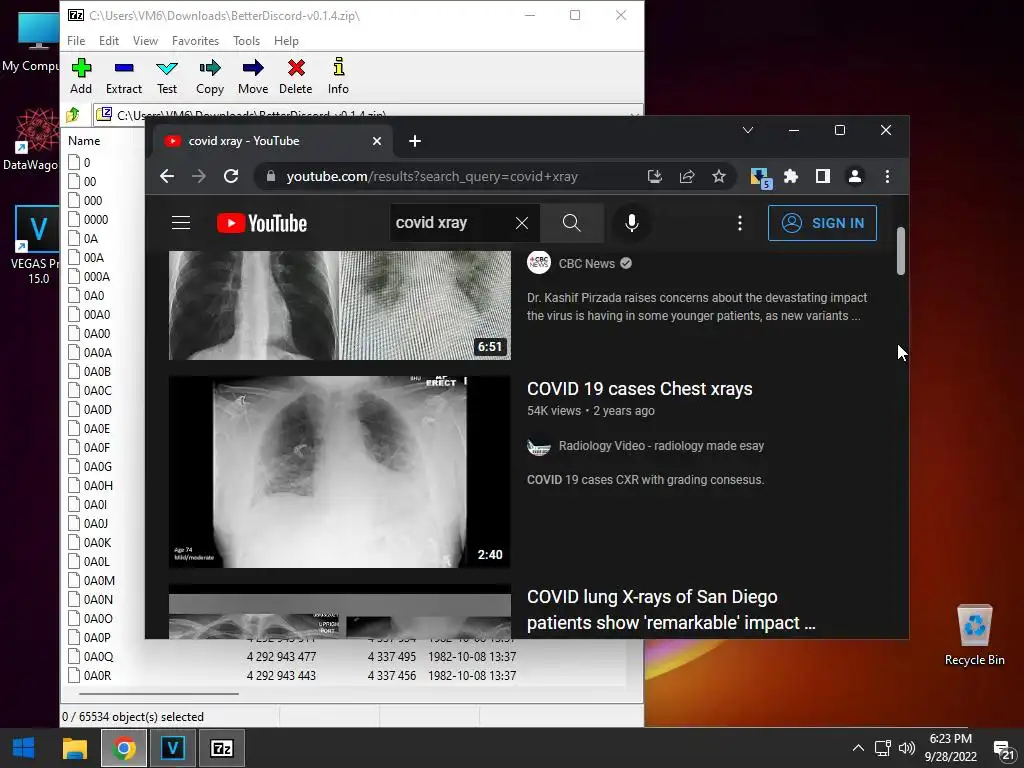
Task: Open the Chrome tab search dropdown arrow
Action: [748, 130]
